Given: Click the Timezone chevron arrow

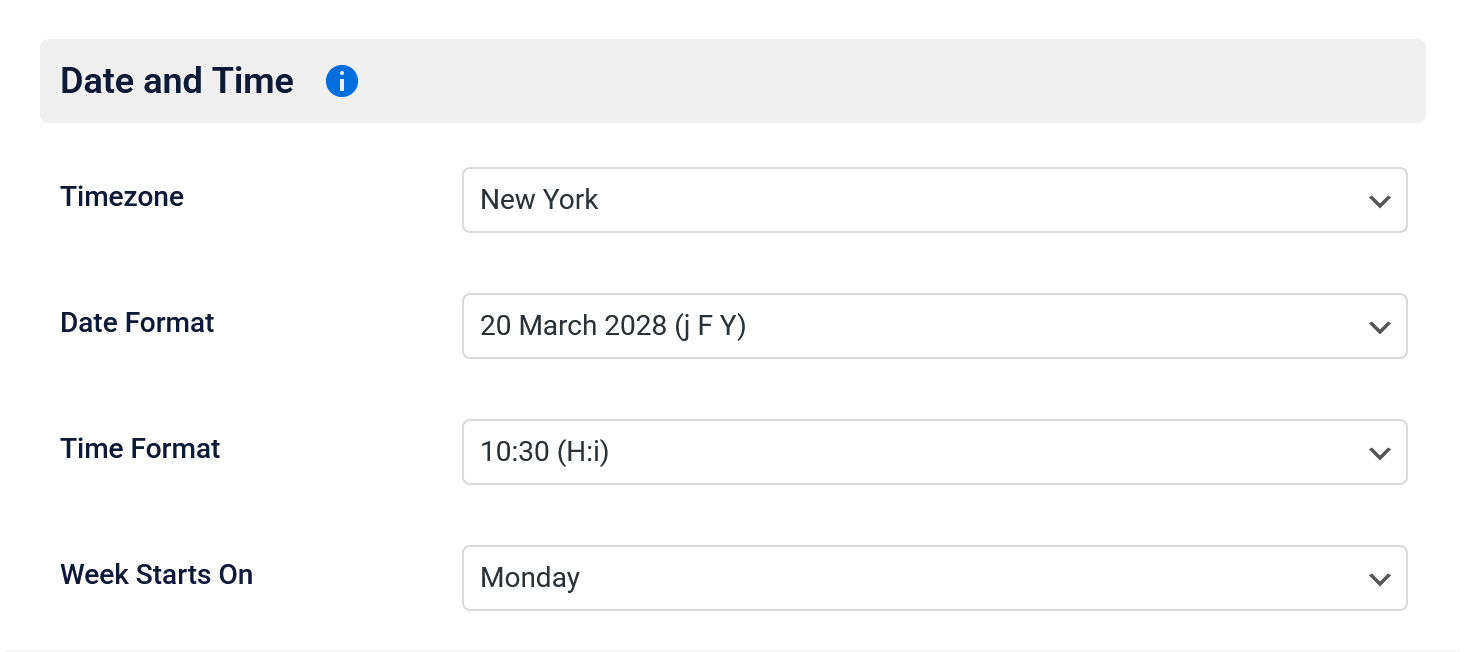Looking at the screenshot, I should (x=1380, y=200).
